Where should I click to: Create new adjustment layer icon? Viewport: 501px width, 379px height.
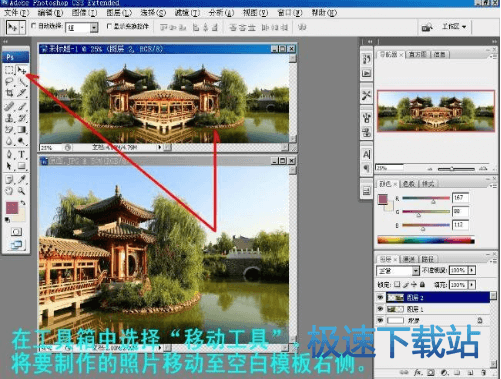click(444, 372)
